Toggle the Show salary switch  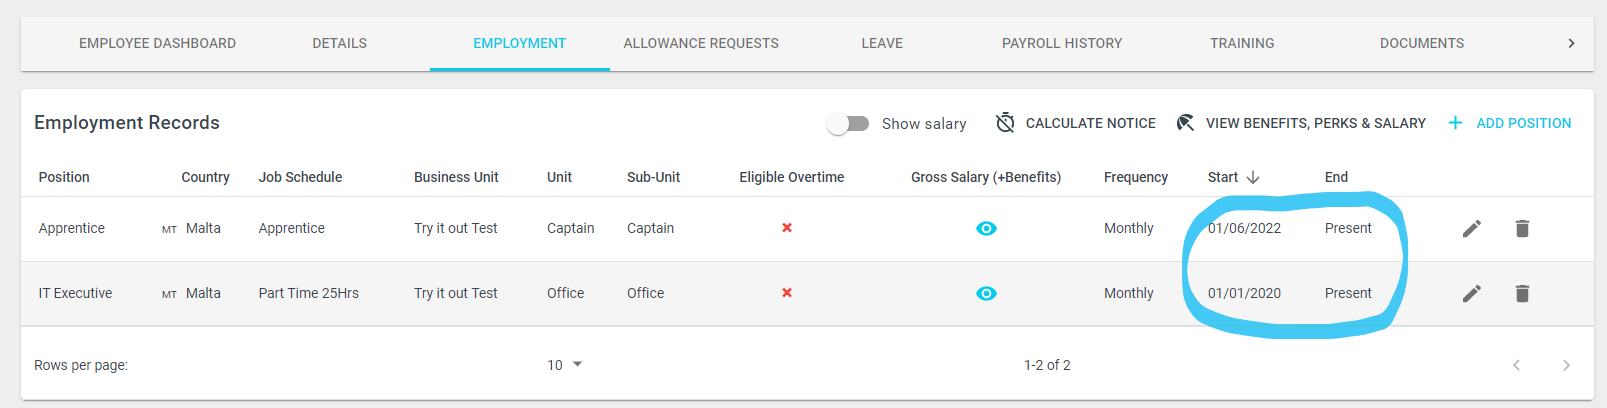tap(848, 124)
